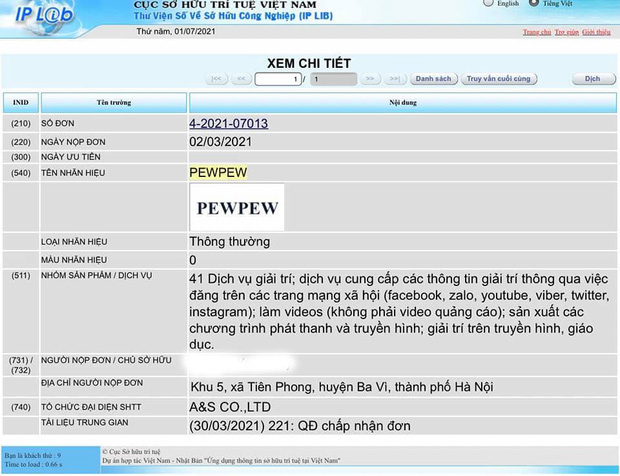Click the Thông thường trademark type value
This screenshot has width=620, height=476.
point(230,242)
